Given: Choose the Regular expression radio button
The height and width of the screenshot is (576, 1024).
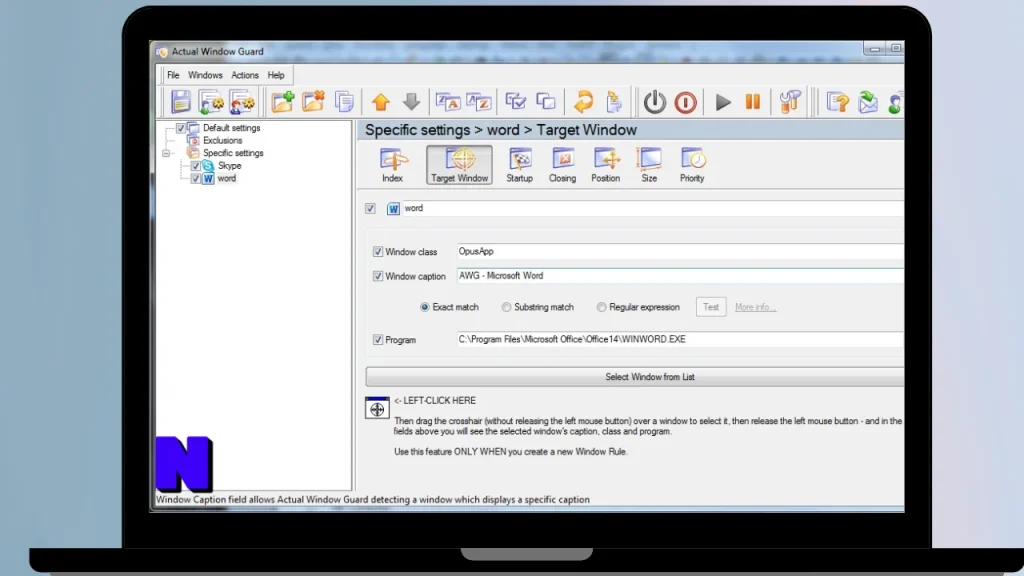Looking at the screenshot, I should point(601,307).
